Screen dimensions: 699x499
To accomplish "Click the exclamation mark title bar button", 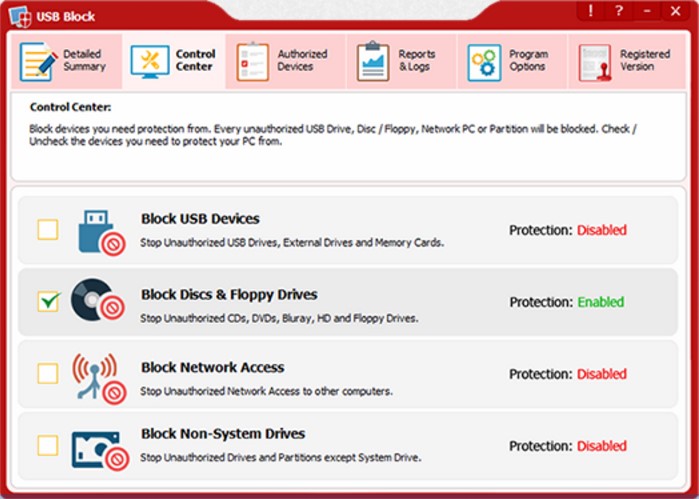I will pos(591,11).
